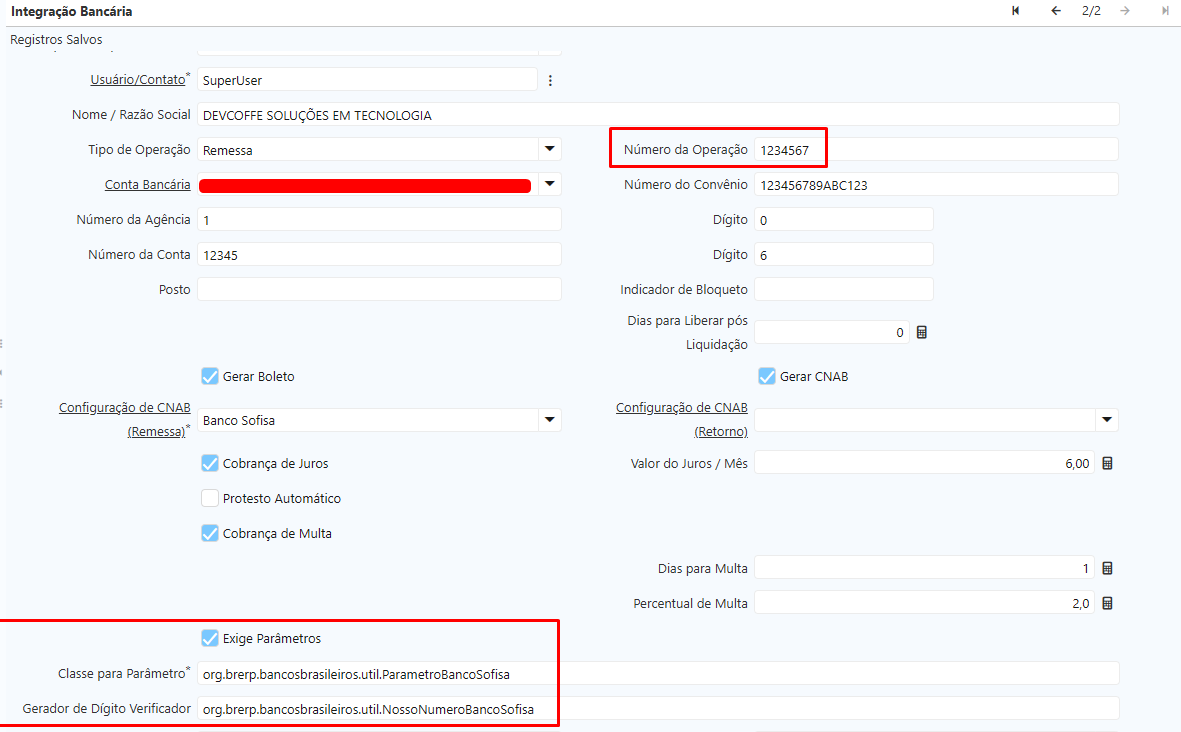Open calculator for Dias para Liberar
The width and height of the screenshot is (1181, 732).
point(922,333)
